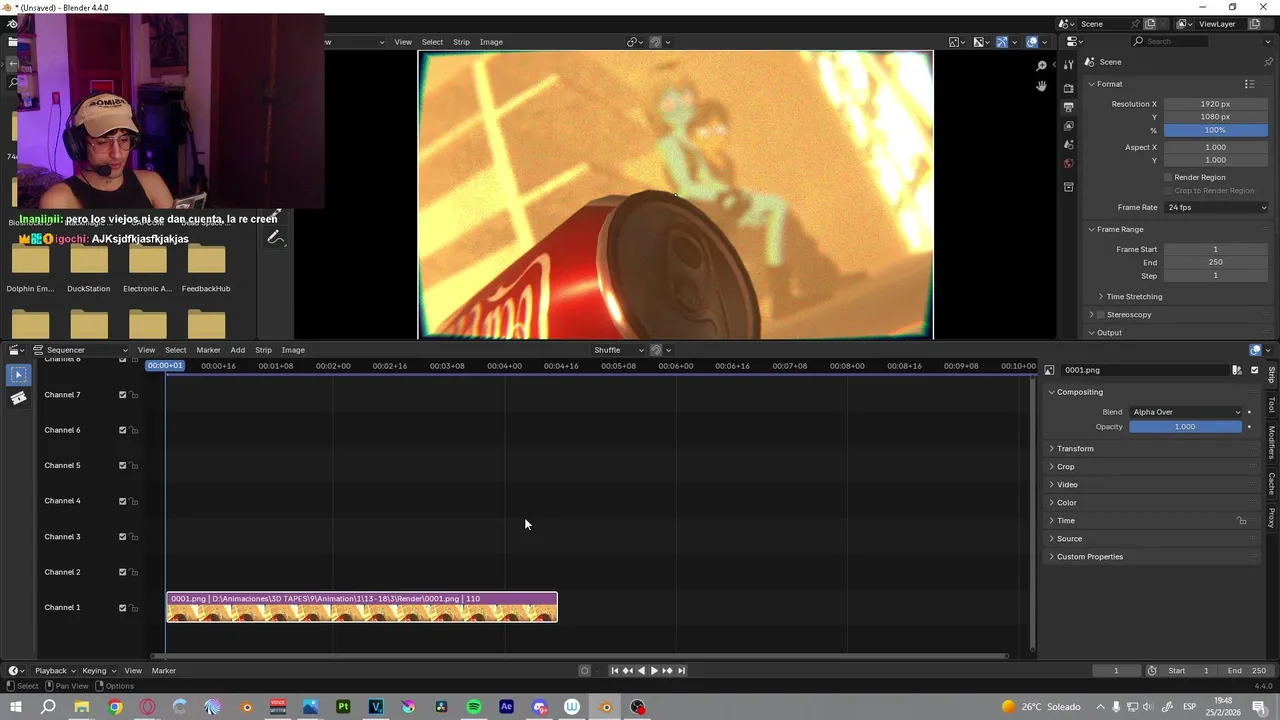This screenshot has width=1280, height=720.
Task: Enable the Render Region checkbox
Action: coord(1168,177)
